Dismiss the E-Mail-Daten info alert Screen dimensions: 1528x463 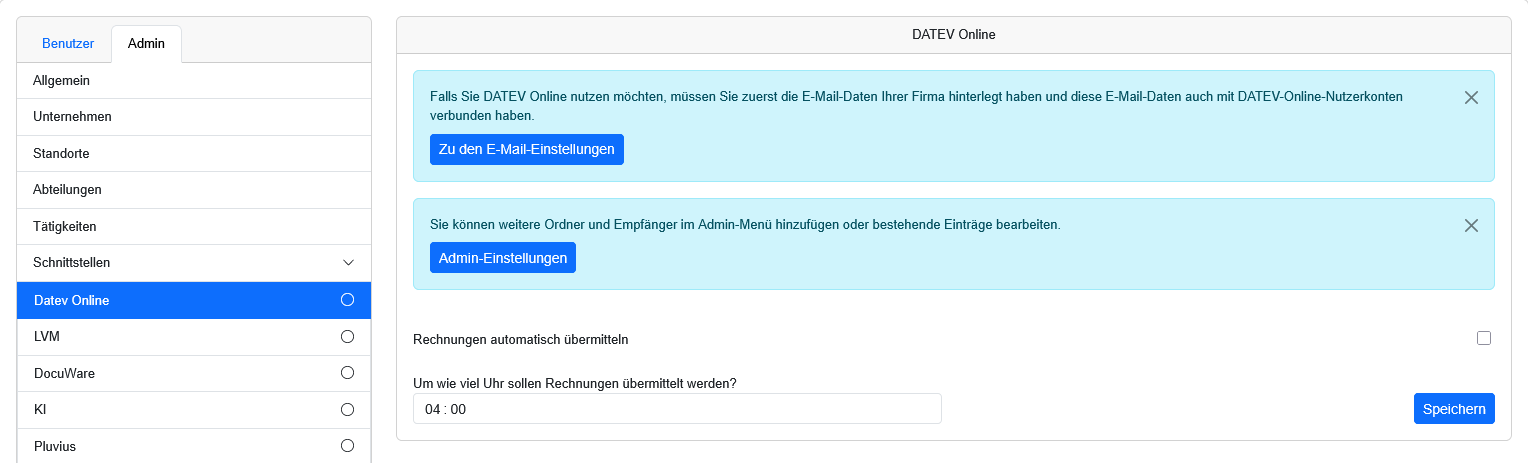pyautogui.click(x=1471, y=98)
